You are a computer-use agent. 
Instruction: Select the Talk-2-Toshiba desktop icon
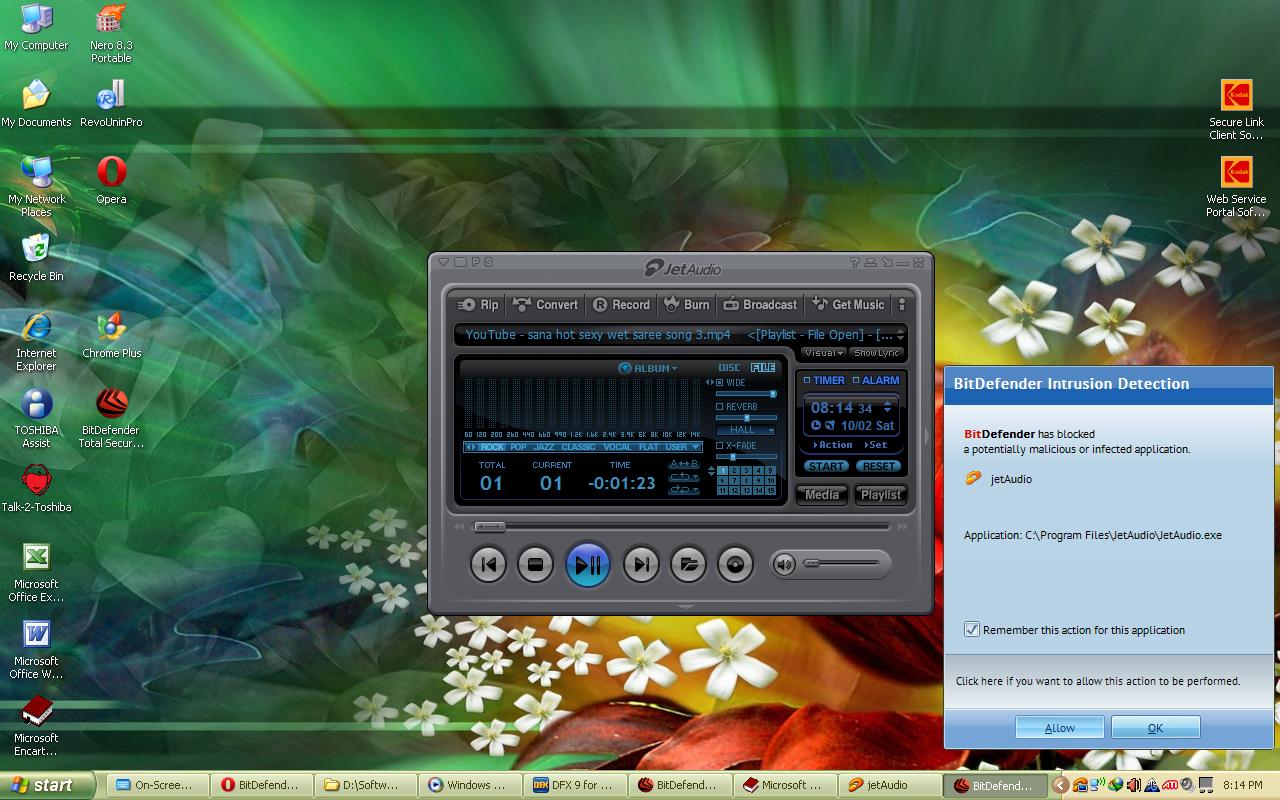36,488
